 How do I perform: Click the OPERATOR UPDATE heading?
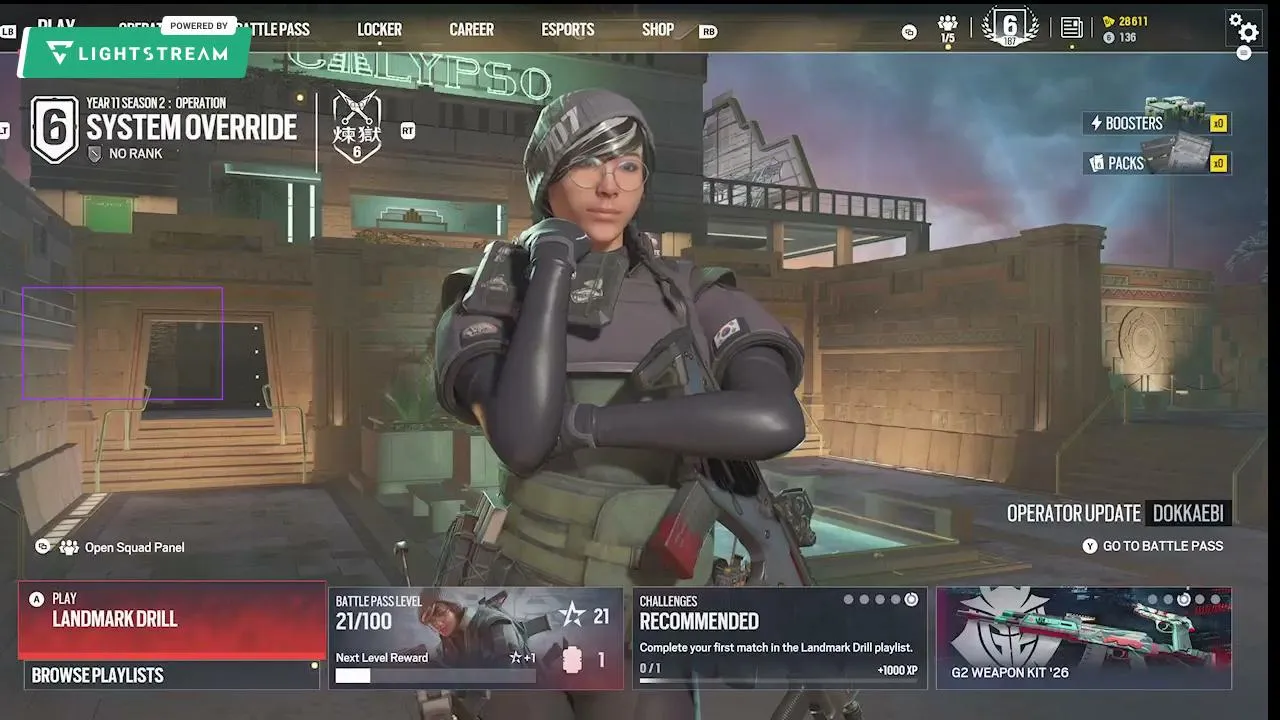point(1073,513)
